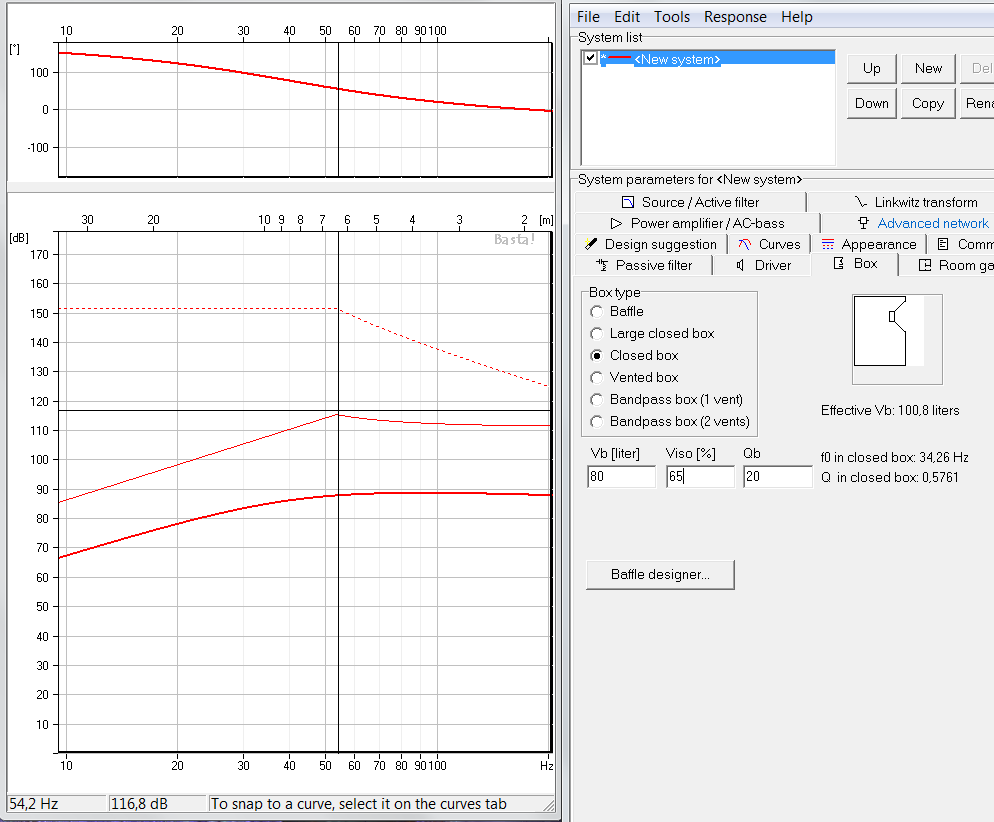This screenshot has width=994, height=822.
Task: Click the Passive filter tab icon
Action: point(602,265)
